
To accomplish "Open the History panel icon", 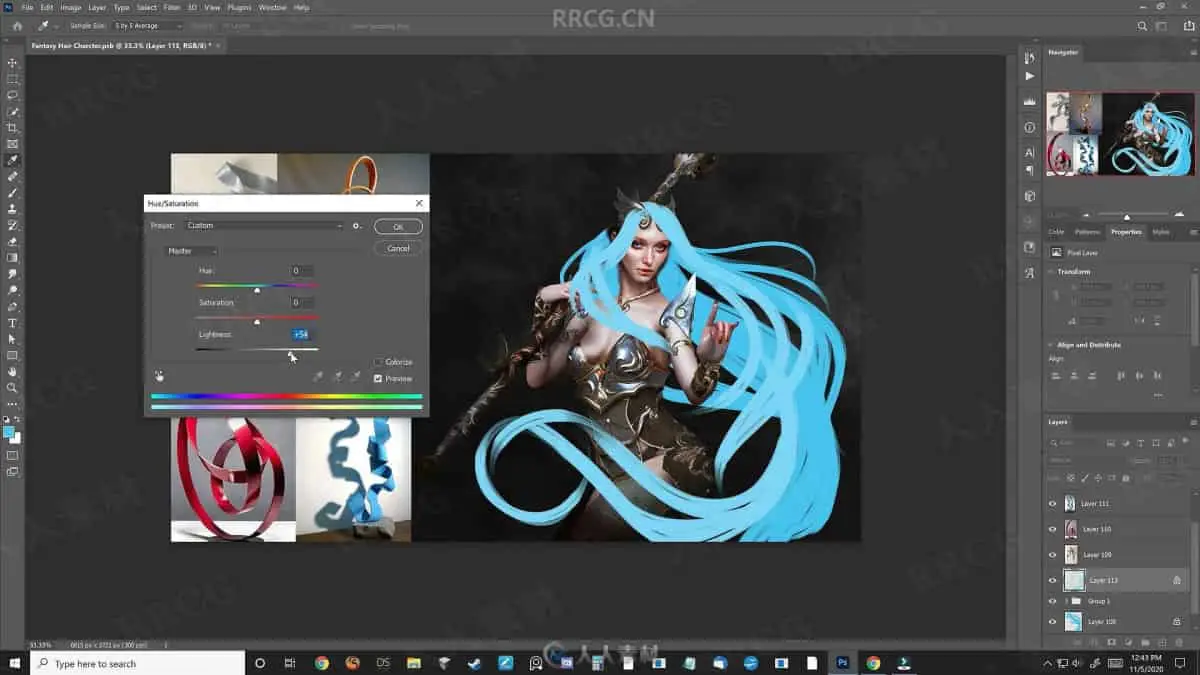I will tap(1030, 58).
